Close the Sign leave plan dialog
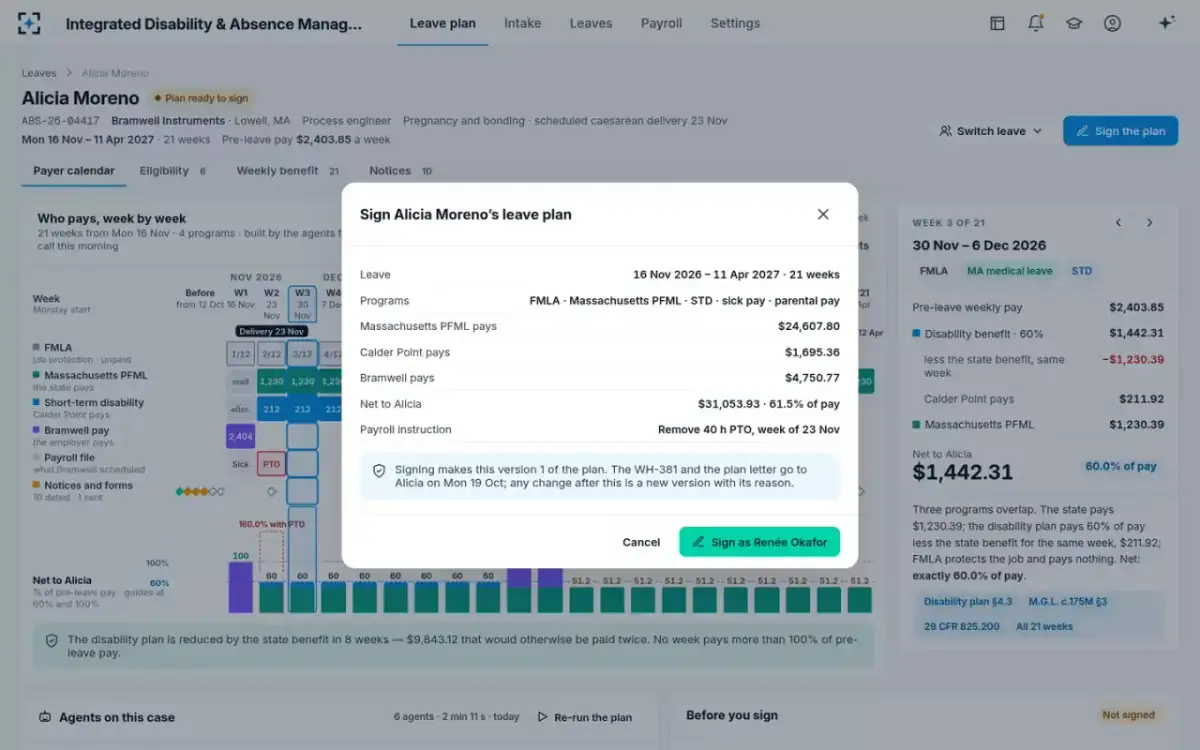 [x=823, y=214]
